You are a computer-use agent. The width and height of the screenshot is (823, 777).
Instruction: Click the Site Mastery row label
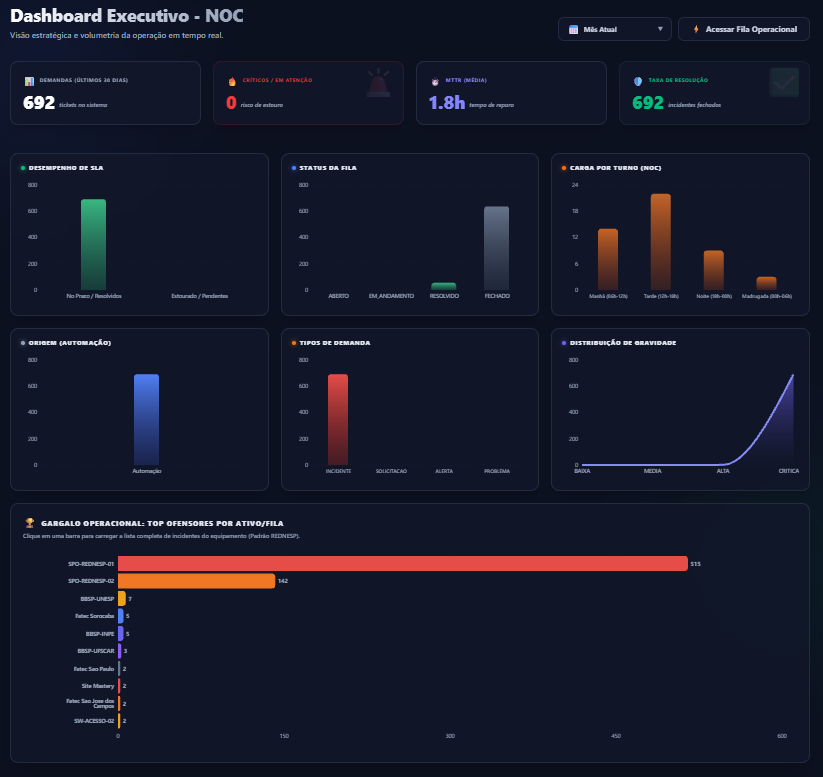coord(98,686)
